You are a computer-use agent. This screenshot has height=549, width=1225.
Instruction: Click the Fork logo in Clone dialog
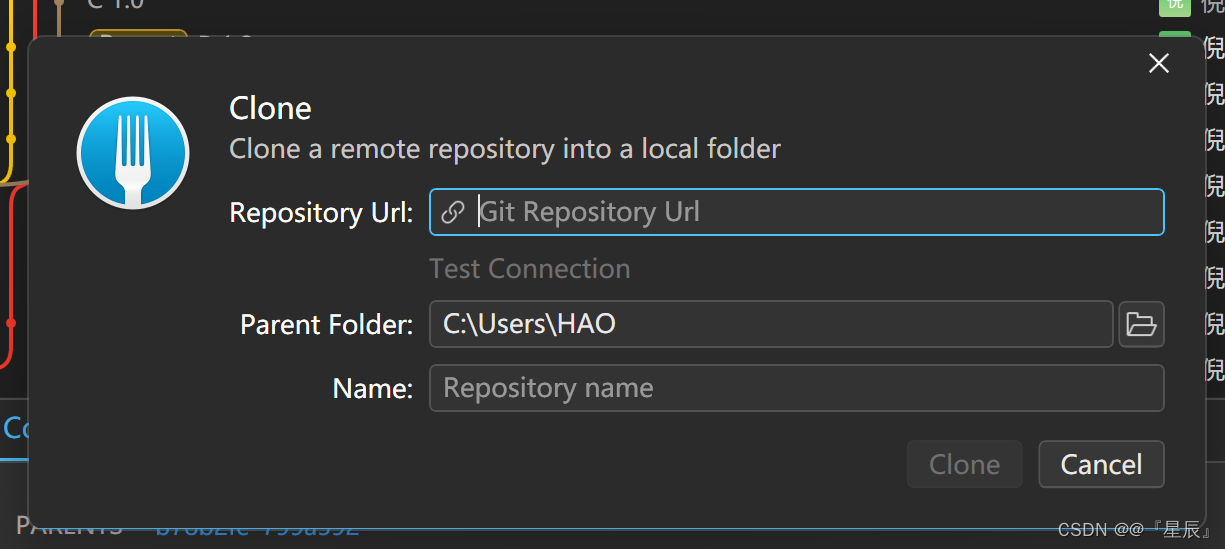(x=133, y=153)
